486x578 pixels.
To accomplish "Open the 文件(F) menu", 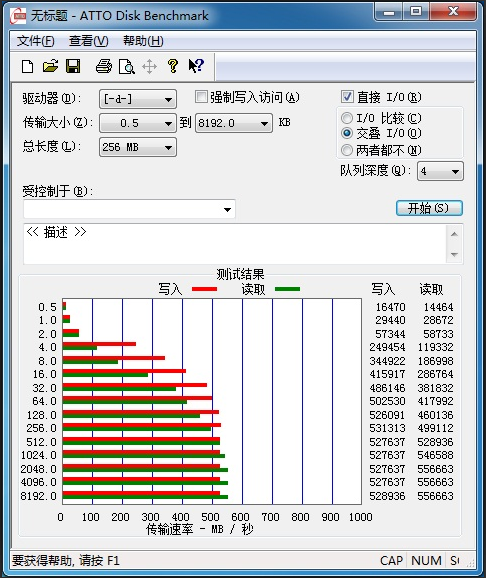I will 35,41.
